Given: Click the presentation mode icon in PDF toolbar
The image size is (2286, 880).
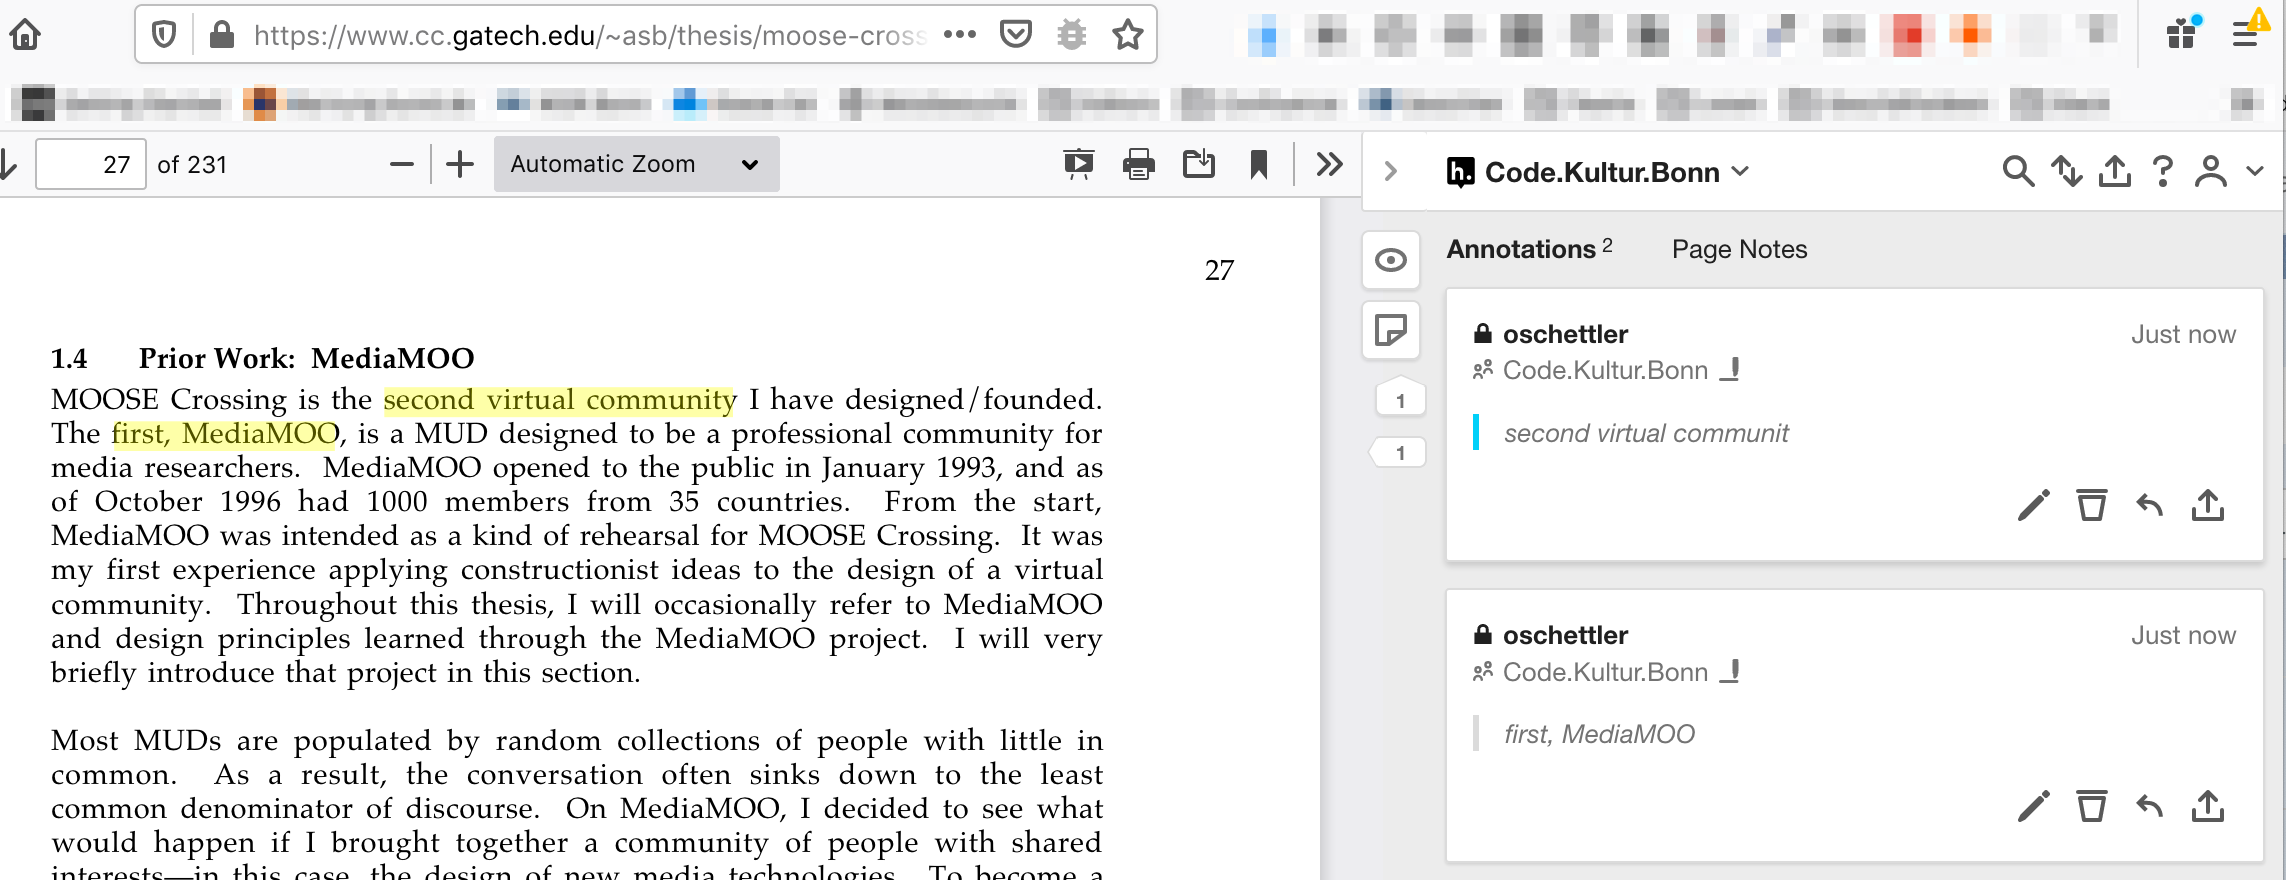Looking at the screenshot, I should click(1078, 164).
